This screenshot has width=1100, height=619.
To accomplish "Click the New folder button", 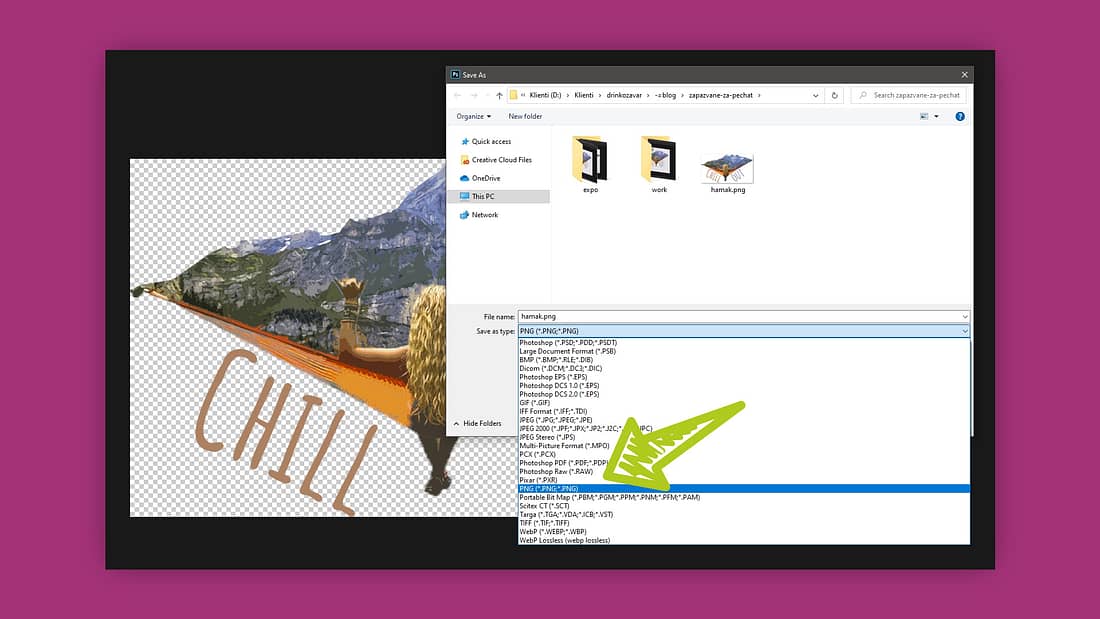I will [x=525, y=116].
